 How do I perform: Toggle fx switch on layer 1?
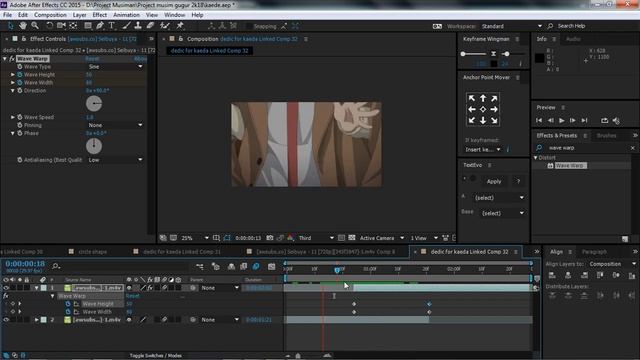150,288
